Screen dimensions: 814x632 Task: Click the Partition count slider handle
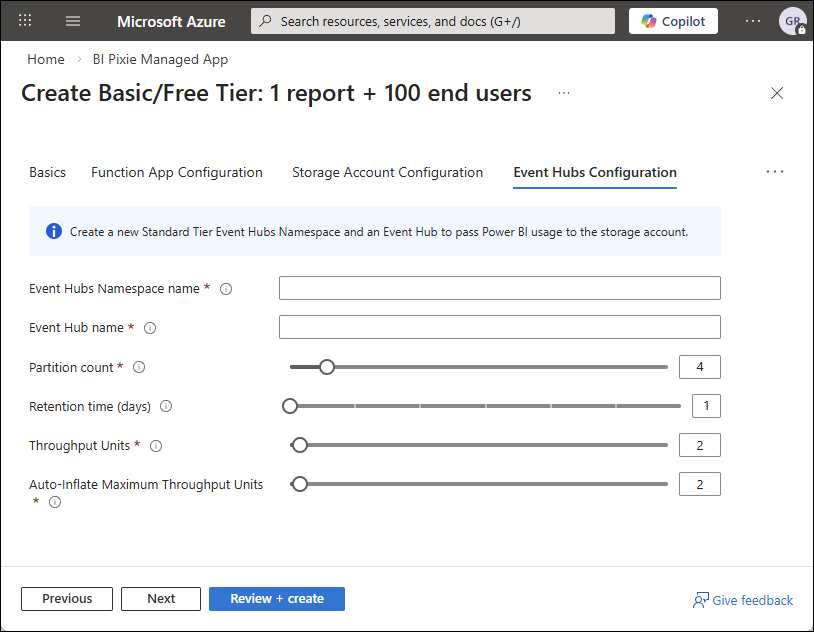click(x=326, y=367)
